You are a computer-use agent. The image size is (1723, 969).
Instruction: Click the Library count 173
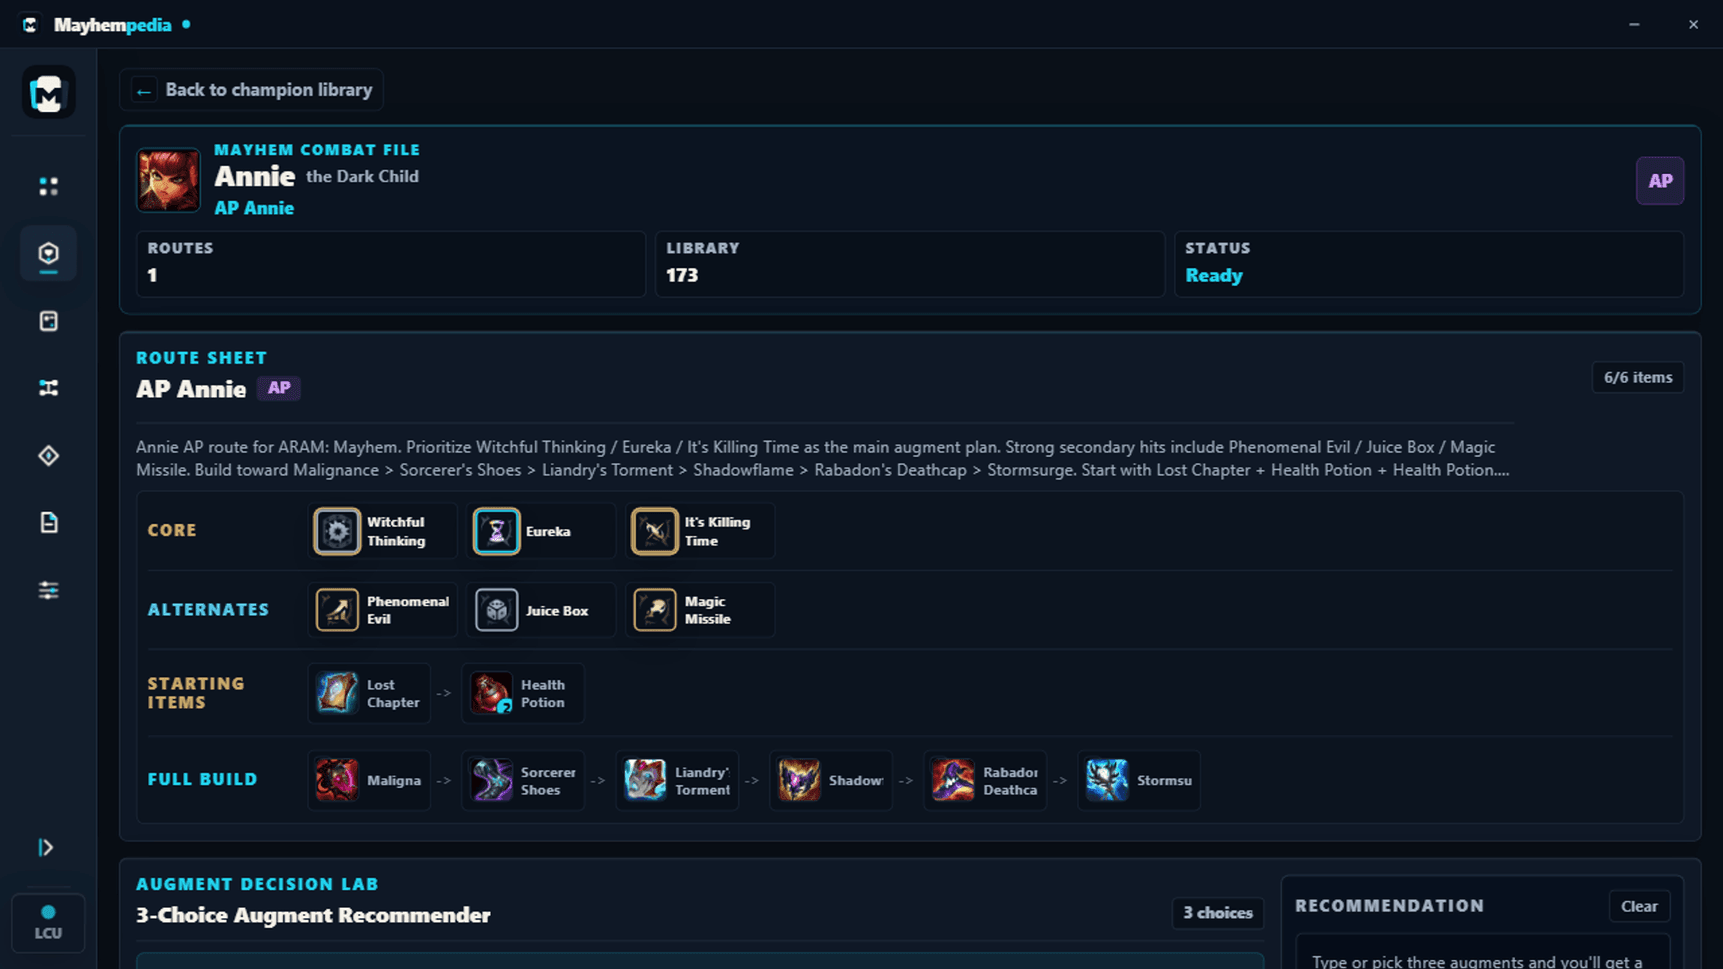[682, 276]
